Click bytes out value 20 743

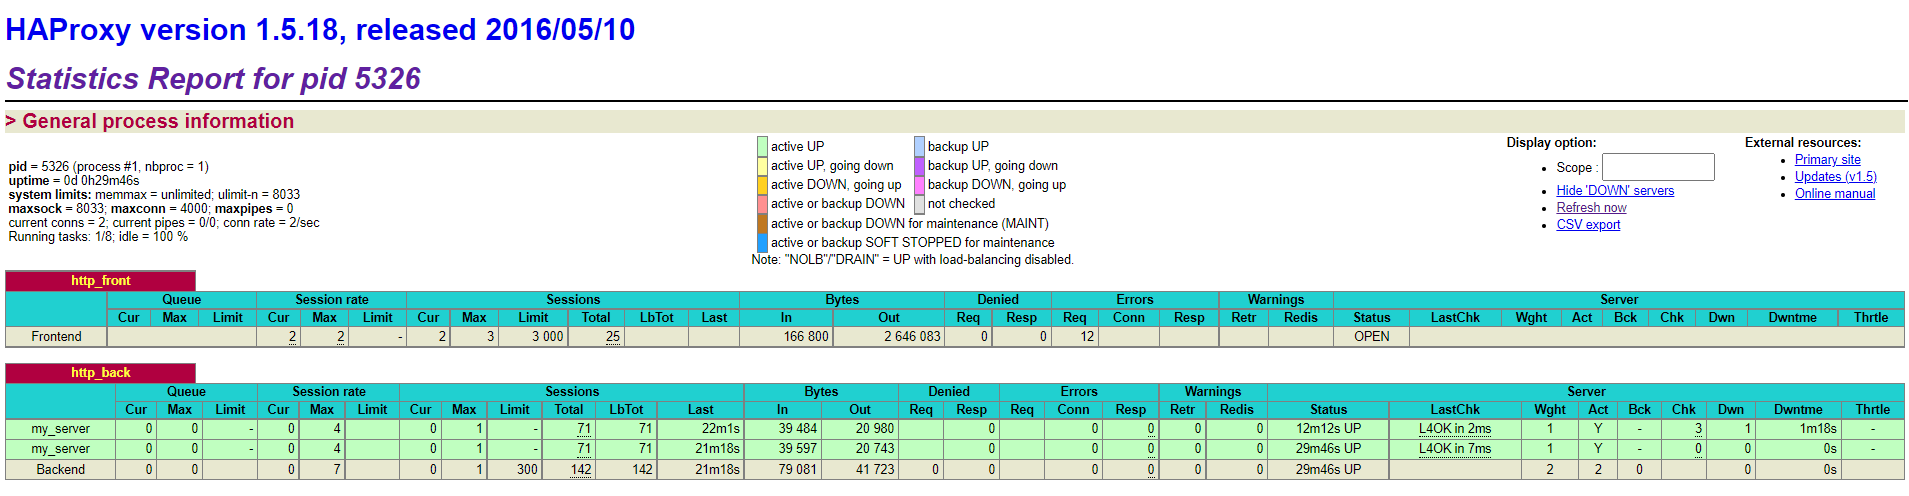pos(874,449)
